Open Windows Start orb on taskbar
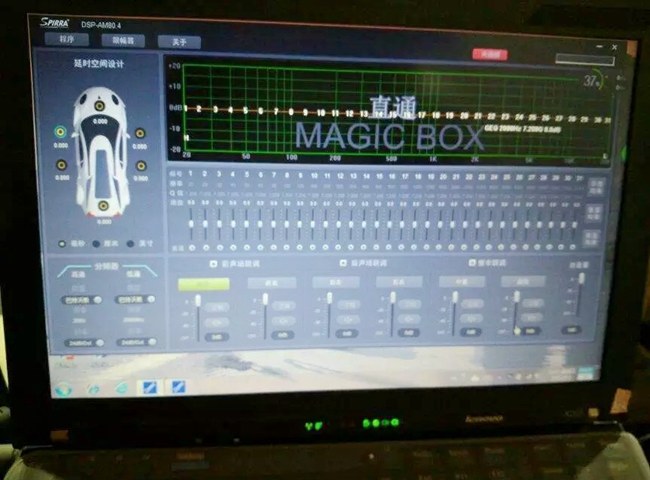650x480 pixels. tap(63, 390)
